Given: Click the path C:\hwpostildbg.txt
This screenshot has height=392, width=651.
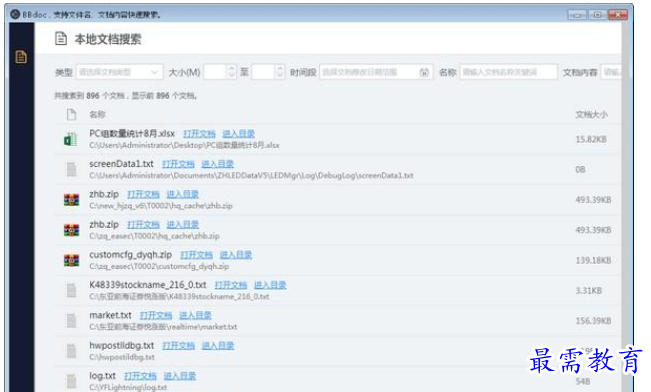Looking at the screenshot, I should pos(122,357).
